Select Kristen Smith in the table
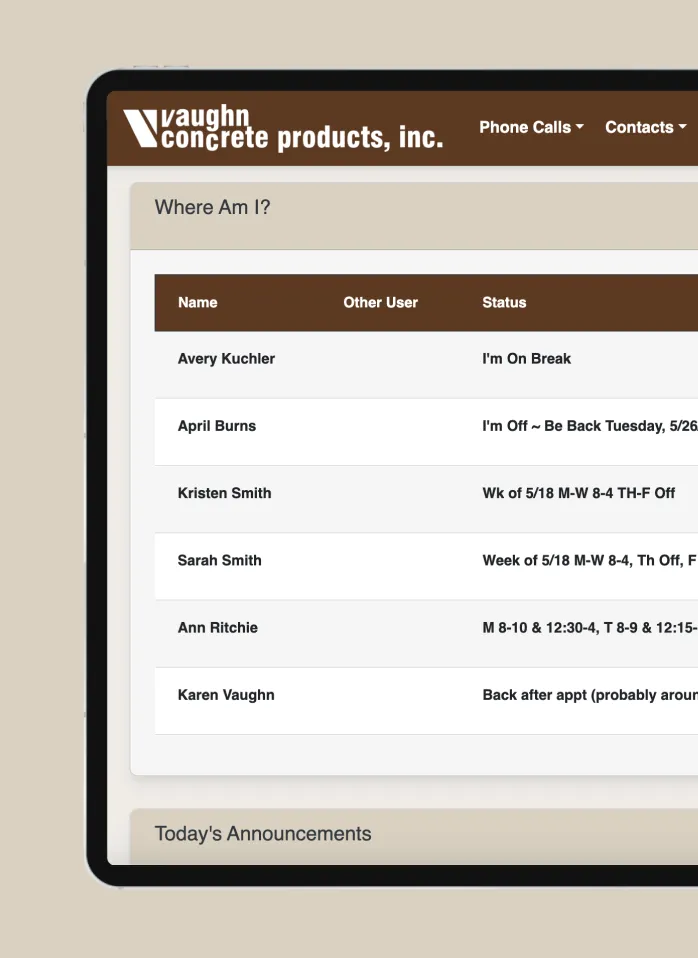Screen dimensions: 698x958 (224, 493)
